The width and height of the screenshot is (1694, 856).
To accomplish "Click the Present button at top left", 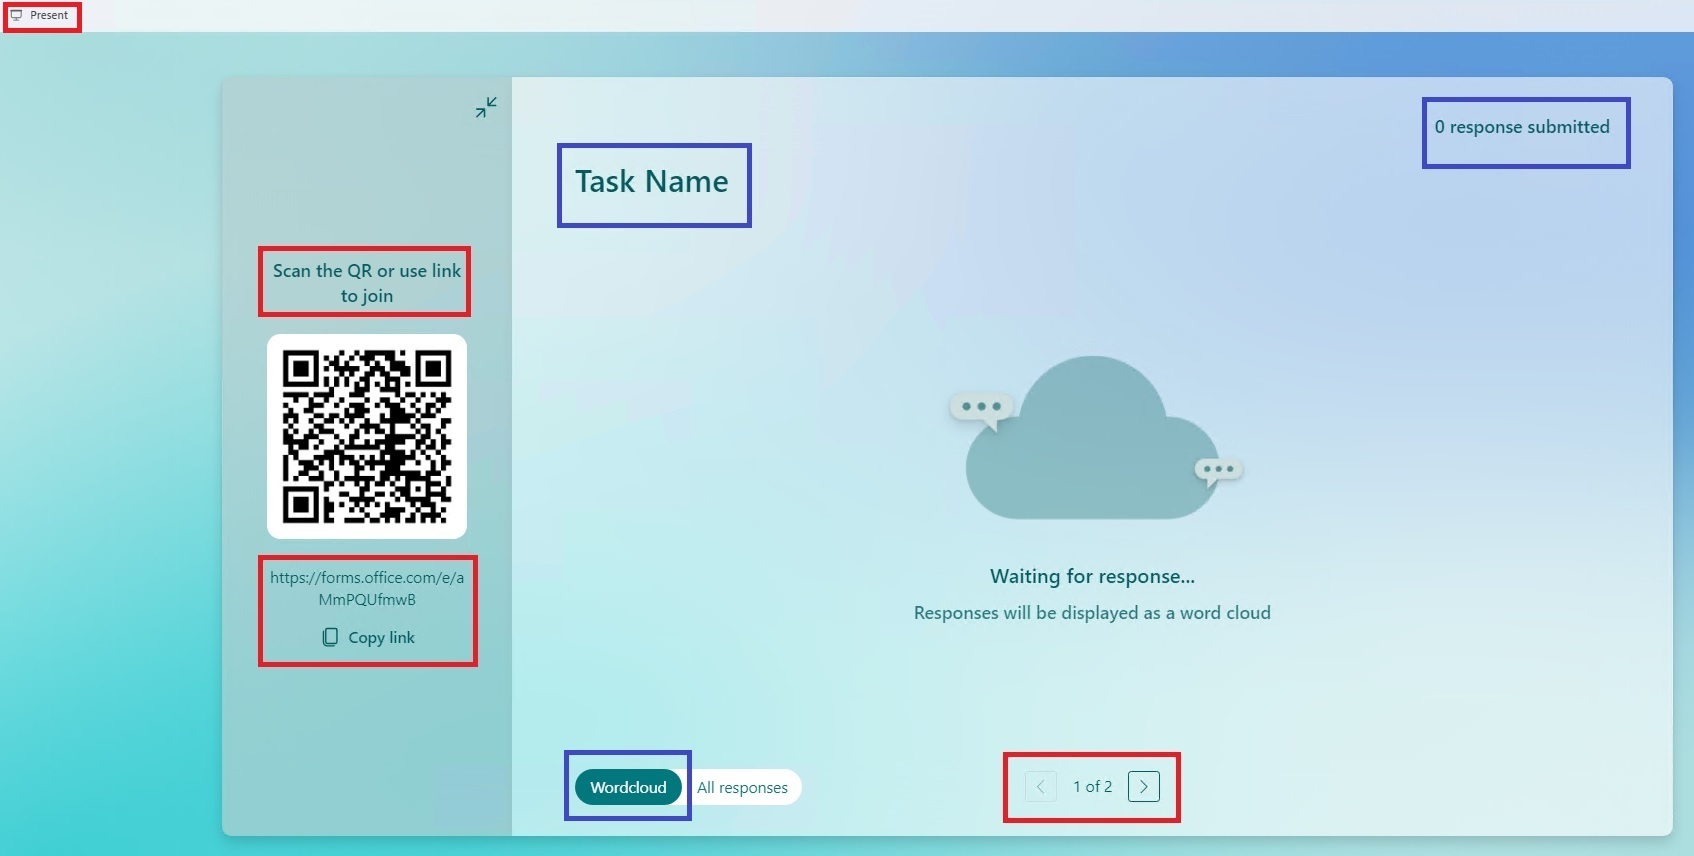I will click(x=40, y=15).
